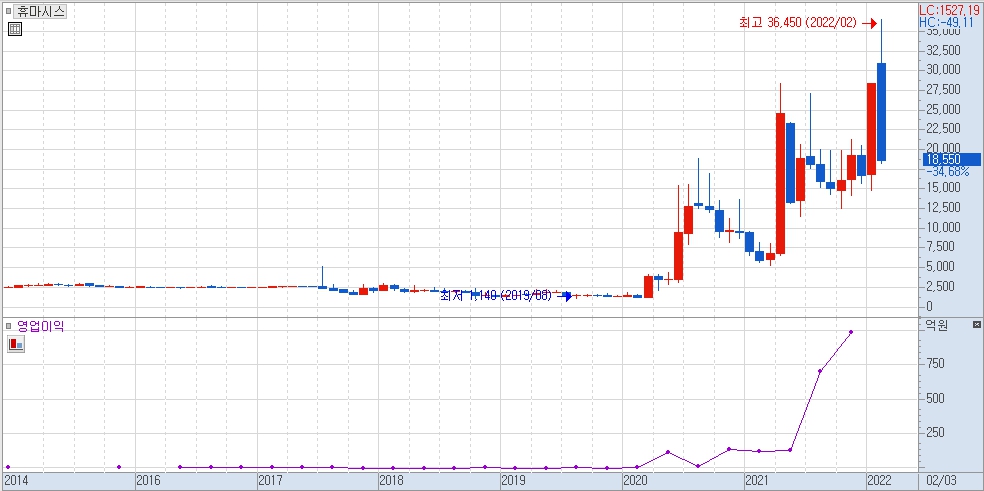The width and height of the screenshot is (984, 491).
Task: Click the 25,000 price axis value
Action: coord(943,109)
